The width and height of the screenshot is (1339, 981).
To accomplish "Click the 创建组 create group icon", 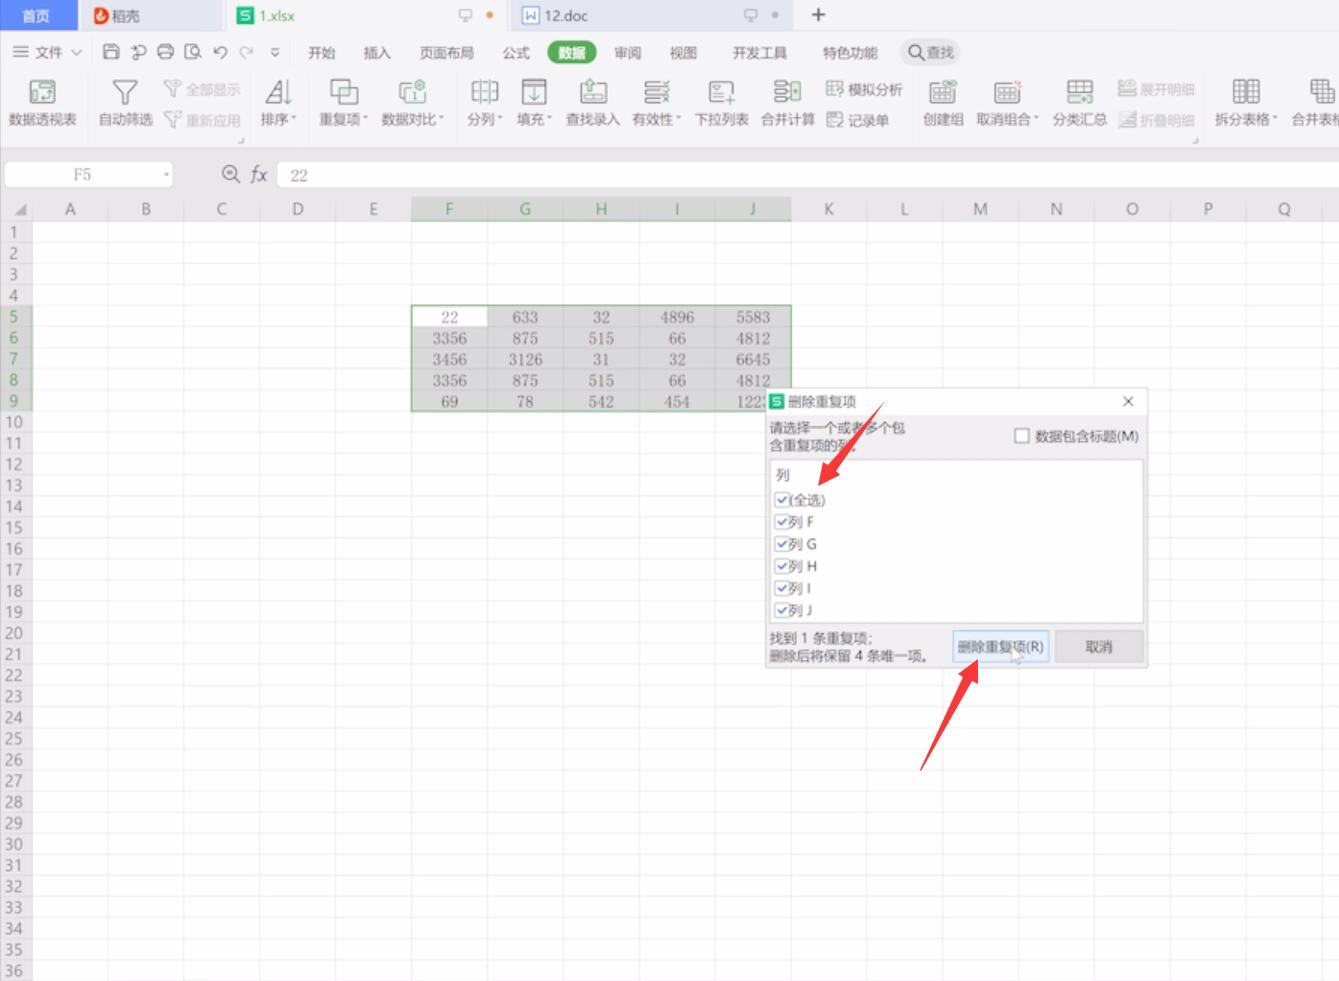I will tap(943, 92).
